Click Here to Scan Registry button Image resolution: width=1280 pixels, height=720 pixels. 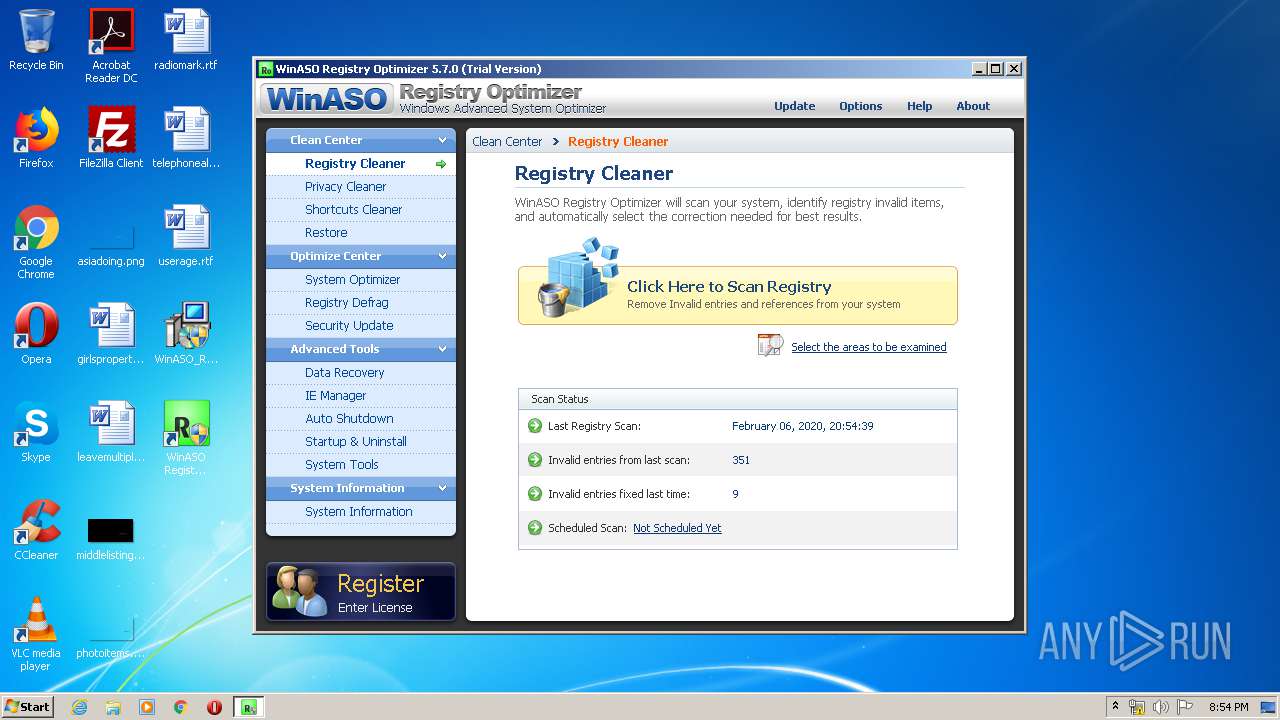738,295
